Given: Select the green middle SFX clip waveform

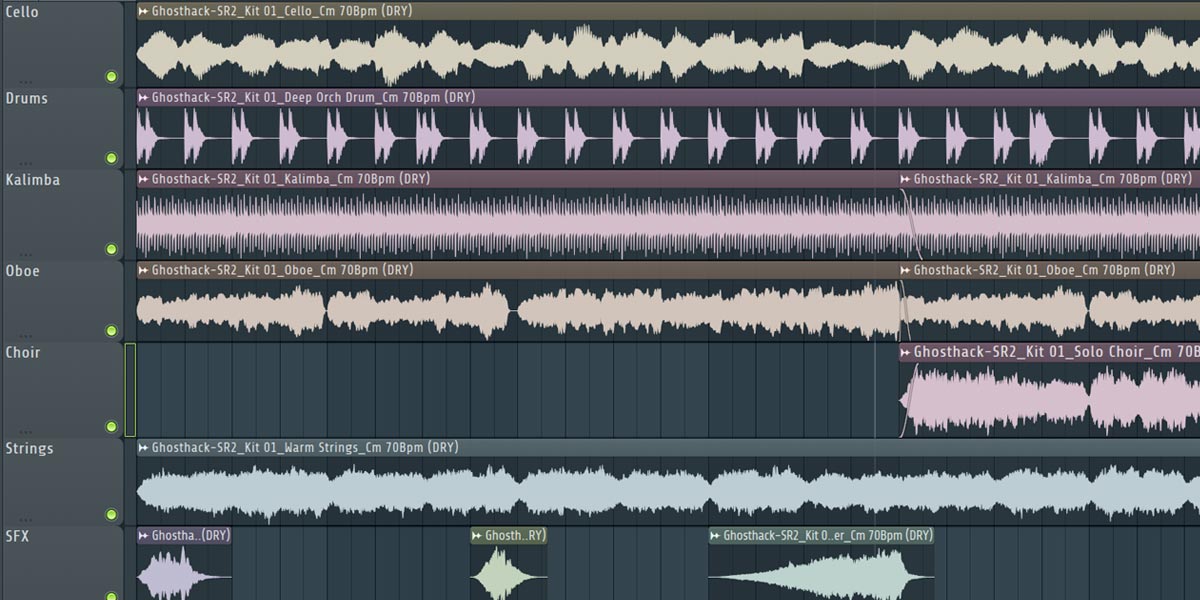Looking at the screenshot, I should pyautogui.click(x=509, y=572).
